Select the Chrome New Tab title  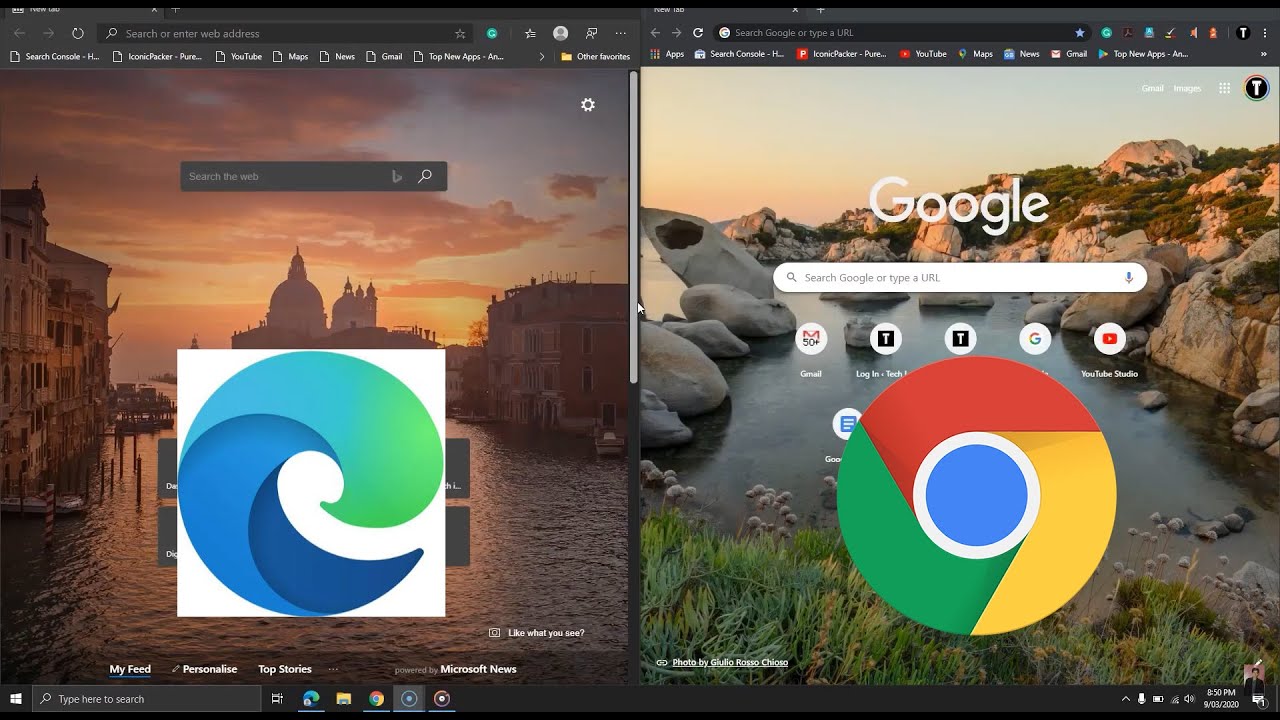pyautogui.click(x=669, y=9)
